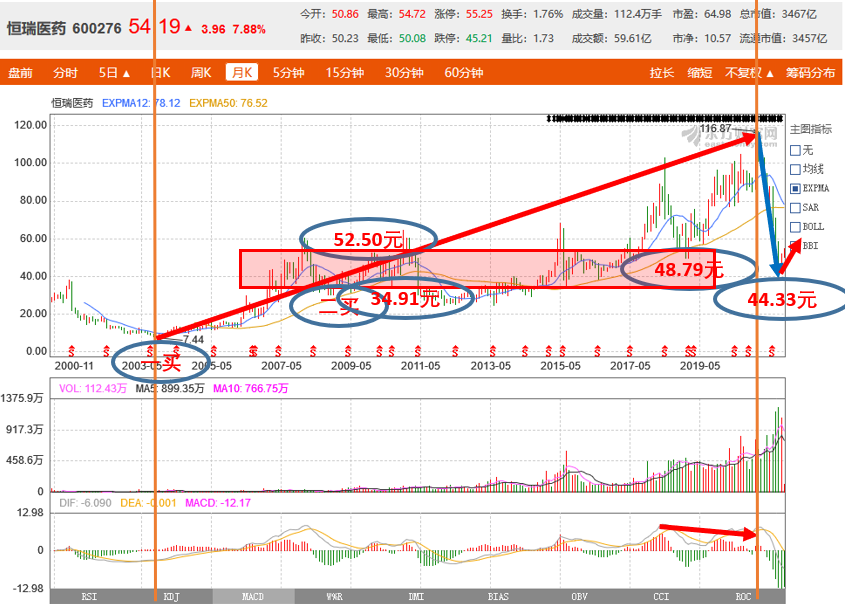Click the VOL: 112.43万 volume label
Screen dimensions: 845x604
pyautogui.click(x=93, y=388)
